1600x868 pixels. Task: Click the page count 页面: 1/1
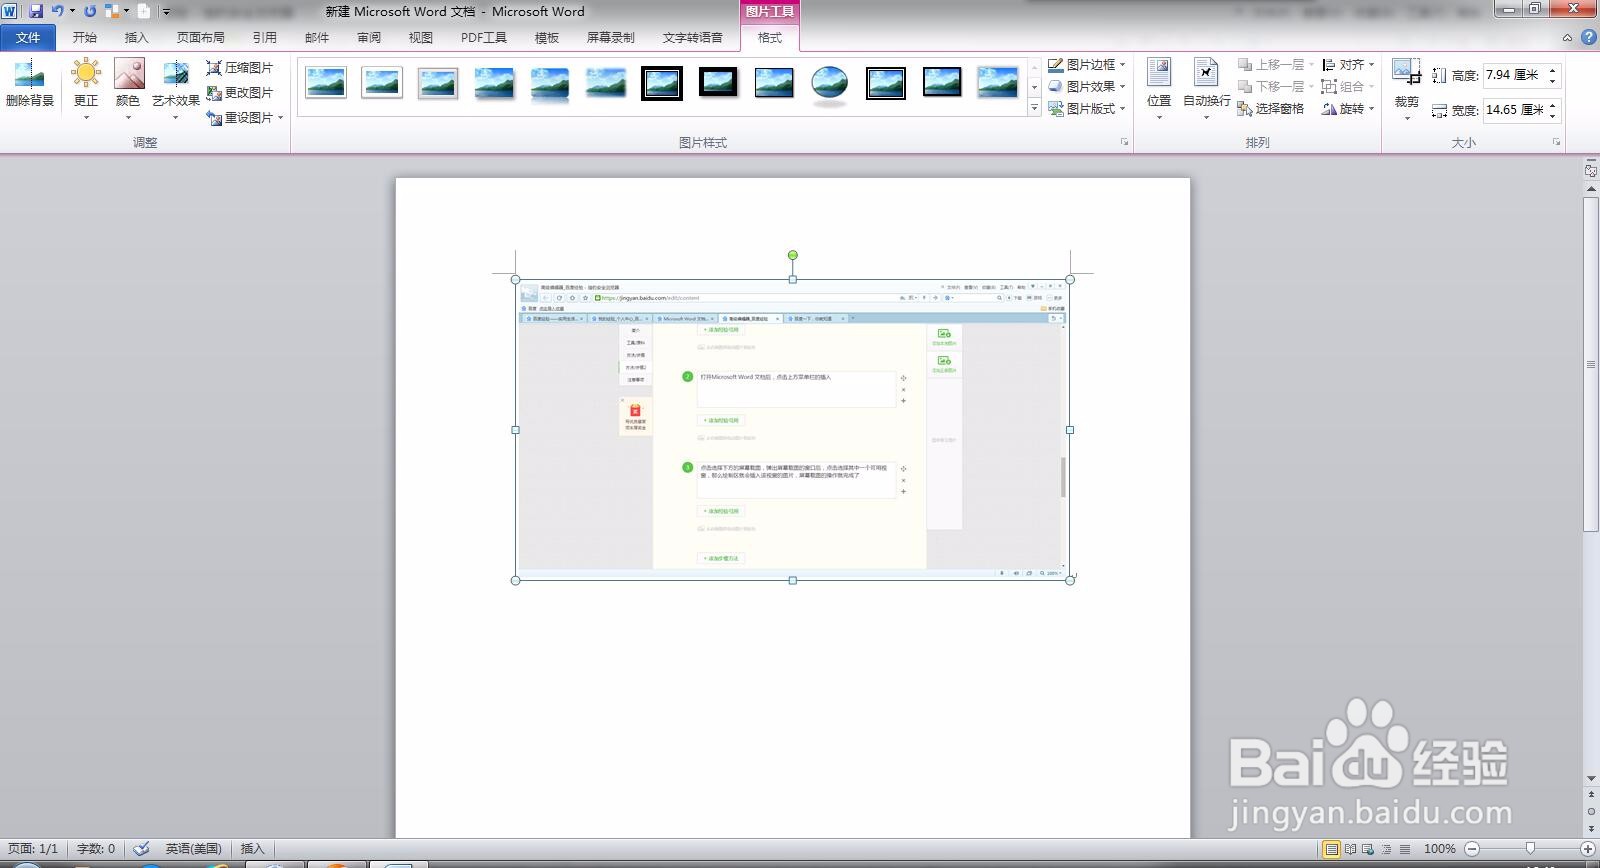tap(33, 848)
